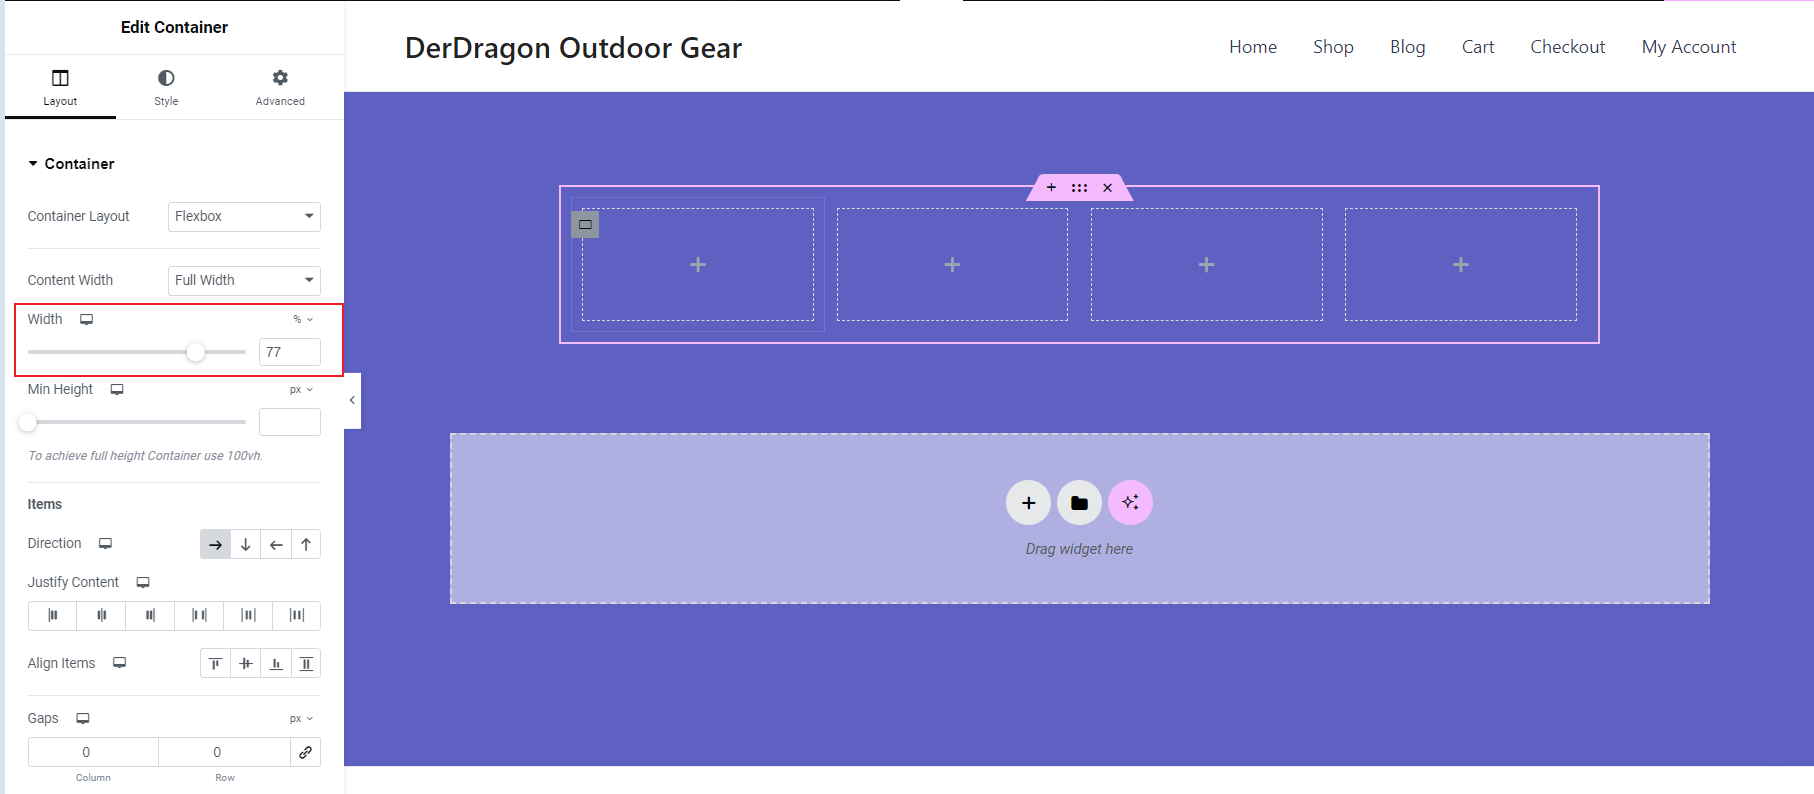Open the template library folder button
Image resolution: width=1814 pixels, height=794 pixels.
pos(1079,502)
